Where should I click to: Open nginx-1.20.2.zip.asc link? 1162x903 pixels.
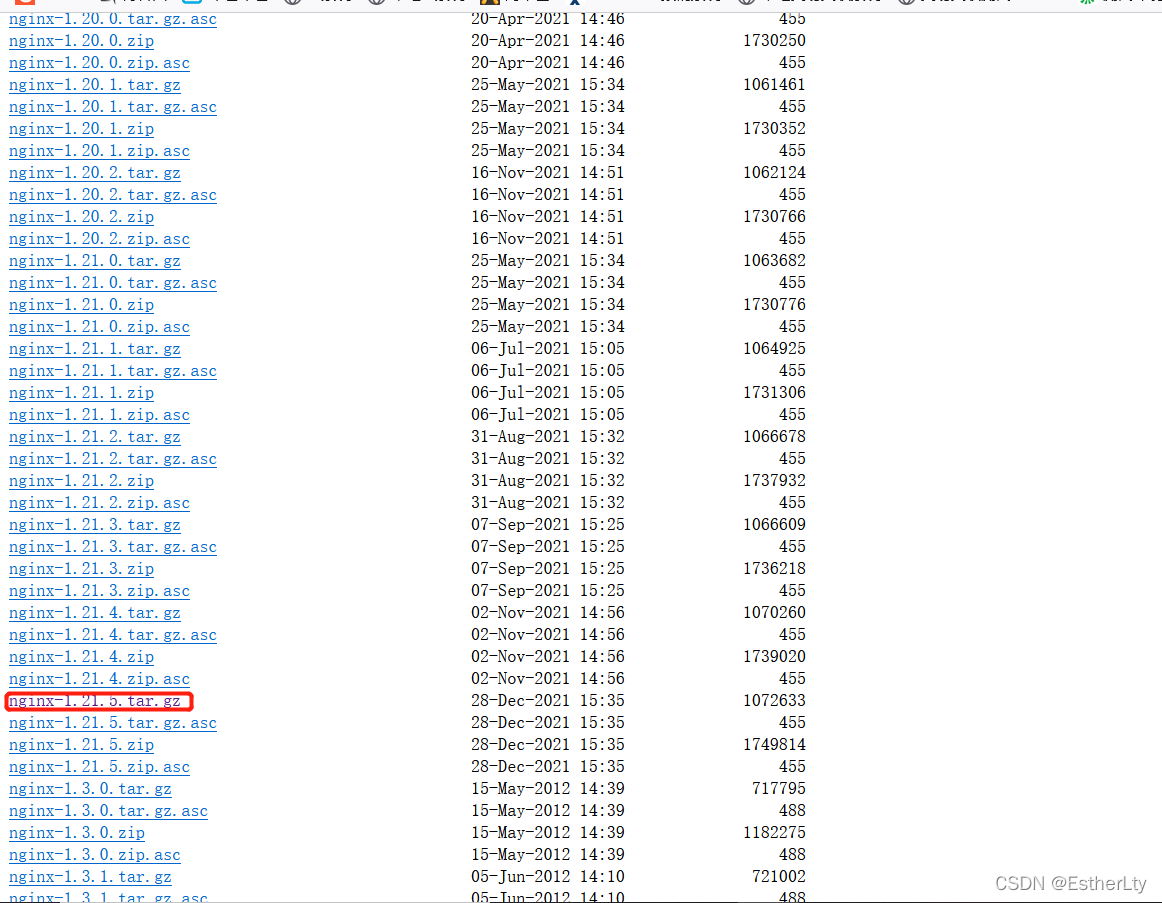click(x=99, y=239)
